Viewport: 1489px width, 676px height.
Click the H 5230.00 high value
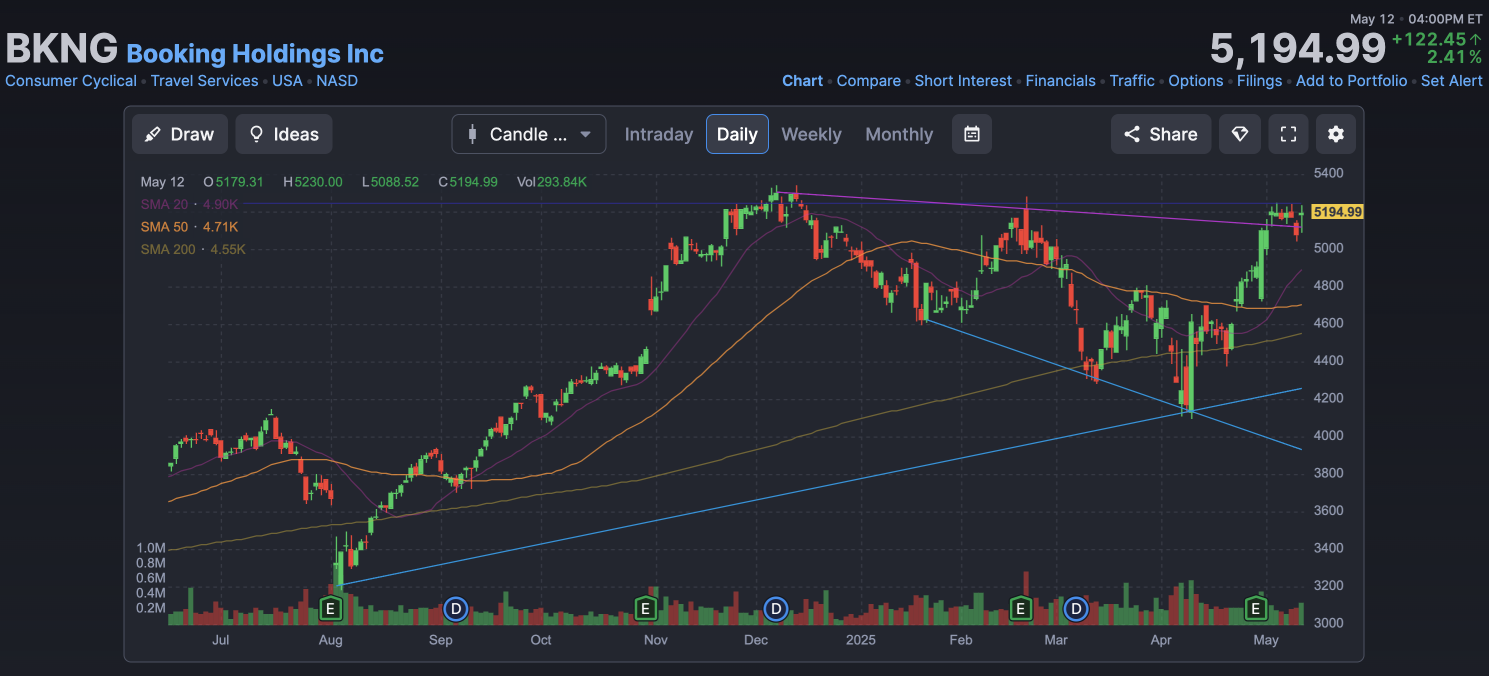click(312, 182)
